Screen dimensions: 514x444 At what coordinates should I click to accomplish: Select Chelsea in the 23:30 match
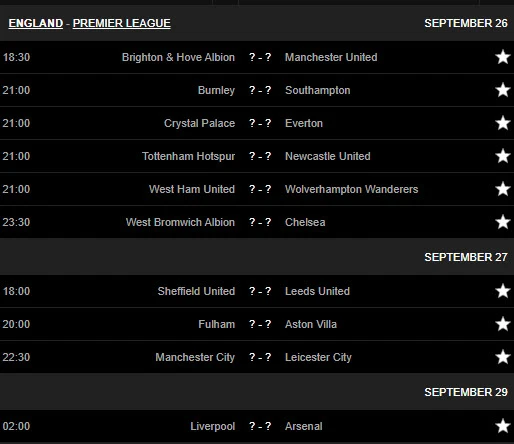(305, 222)
